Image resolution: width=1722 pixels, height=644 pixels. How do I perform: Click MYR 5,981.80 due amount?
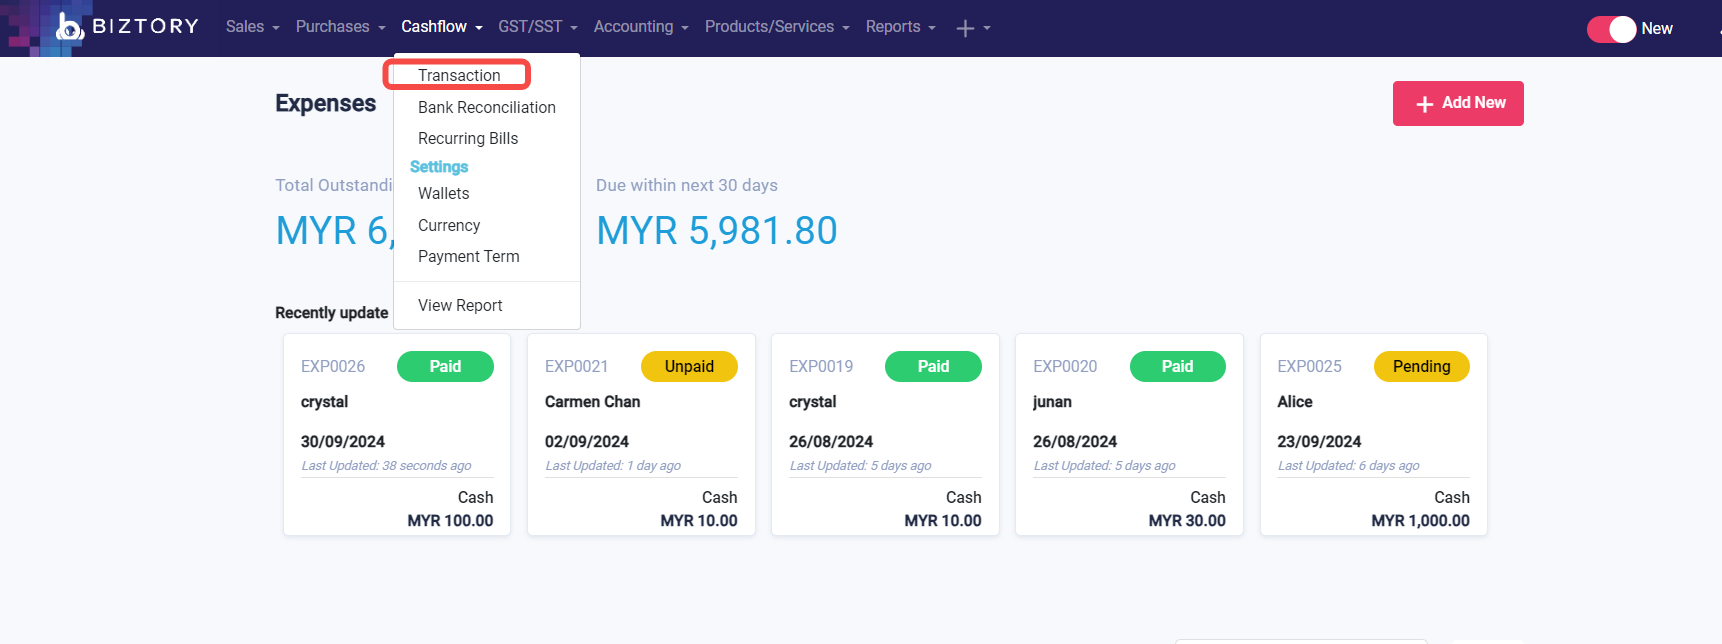[717, 231]
